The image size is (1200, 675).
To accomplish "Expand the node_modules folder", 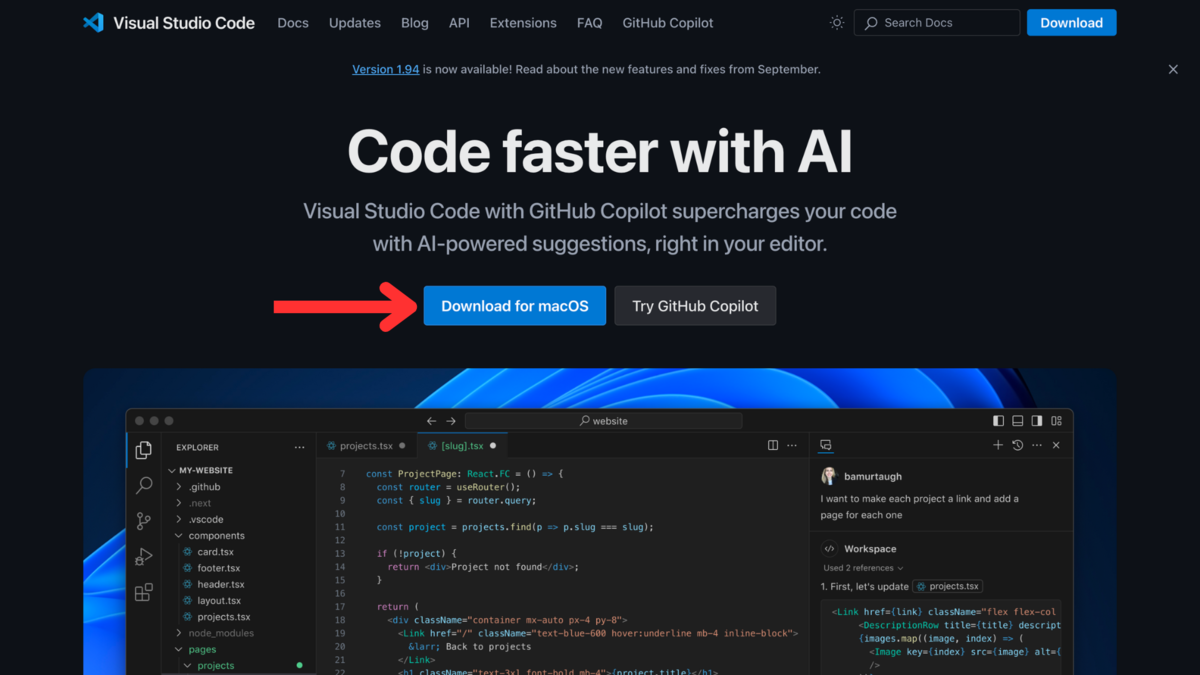I will (x=179, y=633).
